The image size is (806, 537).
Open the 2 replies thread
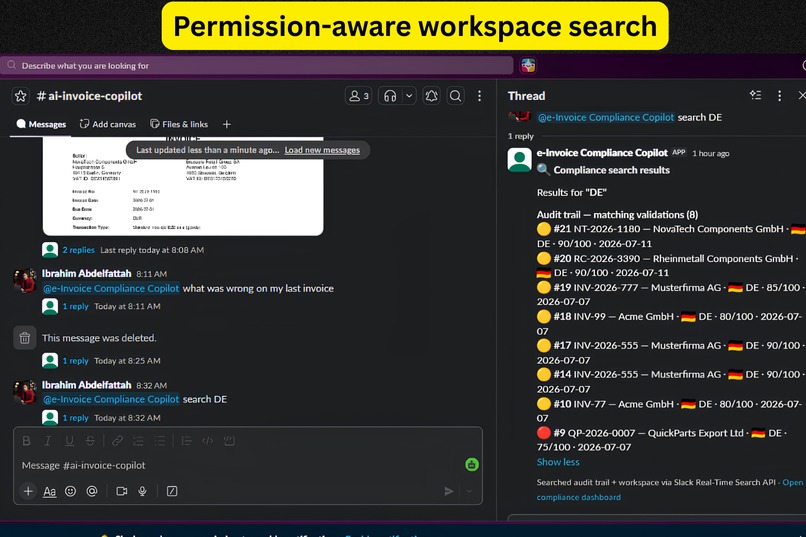pyautogui.click(x=79, y=250)
